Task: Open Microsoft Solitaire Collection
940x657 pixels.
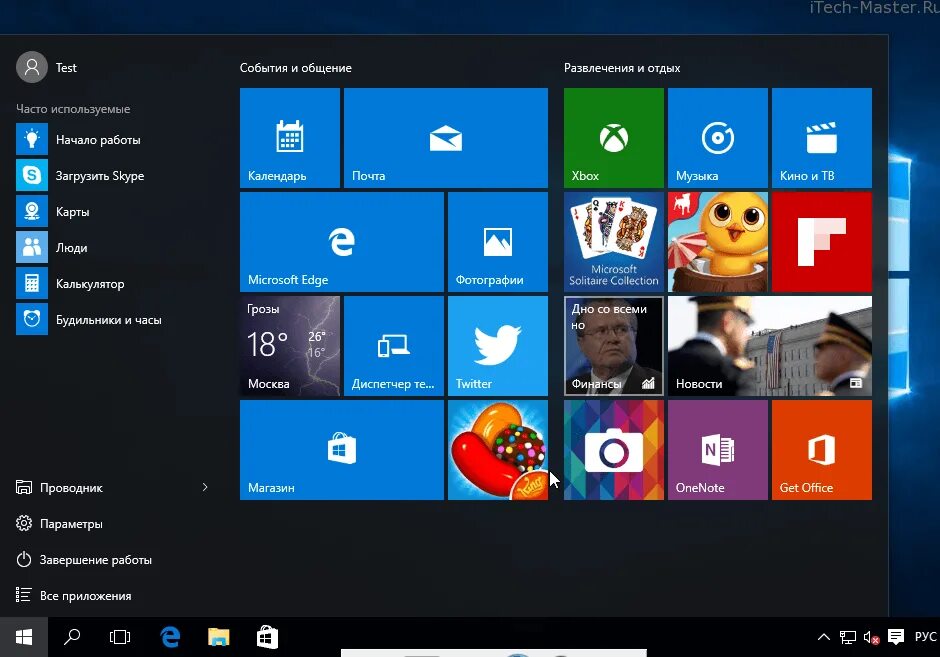Action: coord(613,241)
